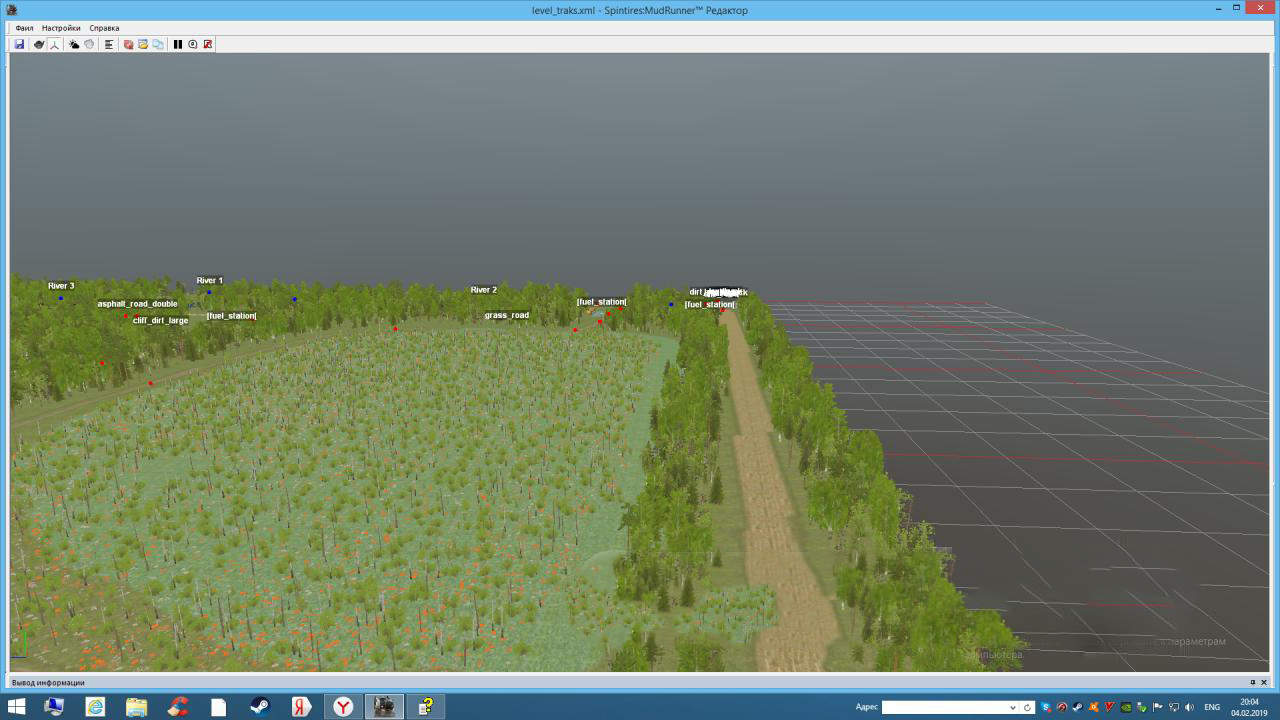1280x720 pixels.
Task: Select the River 1 marker label
Action: click(209, 281)
